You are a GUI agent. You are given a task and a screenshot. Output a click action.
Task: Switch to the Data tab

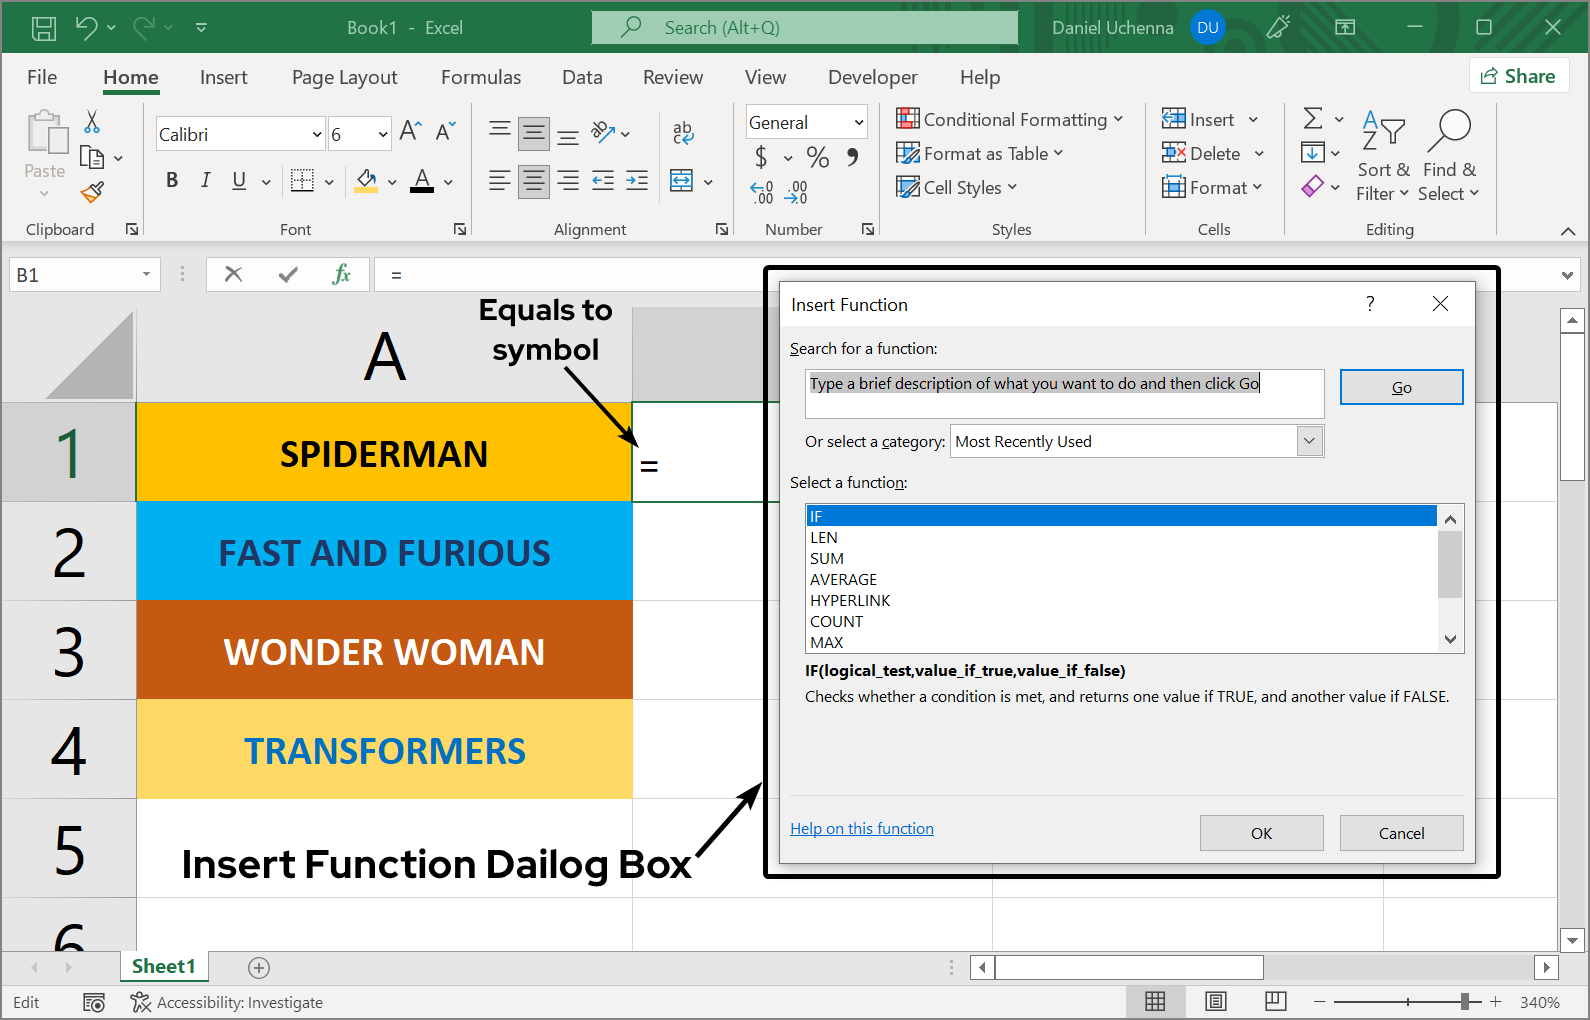[x=582, y=77]
